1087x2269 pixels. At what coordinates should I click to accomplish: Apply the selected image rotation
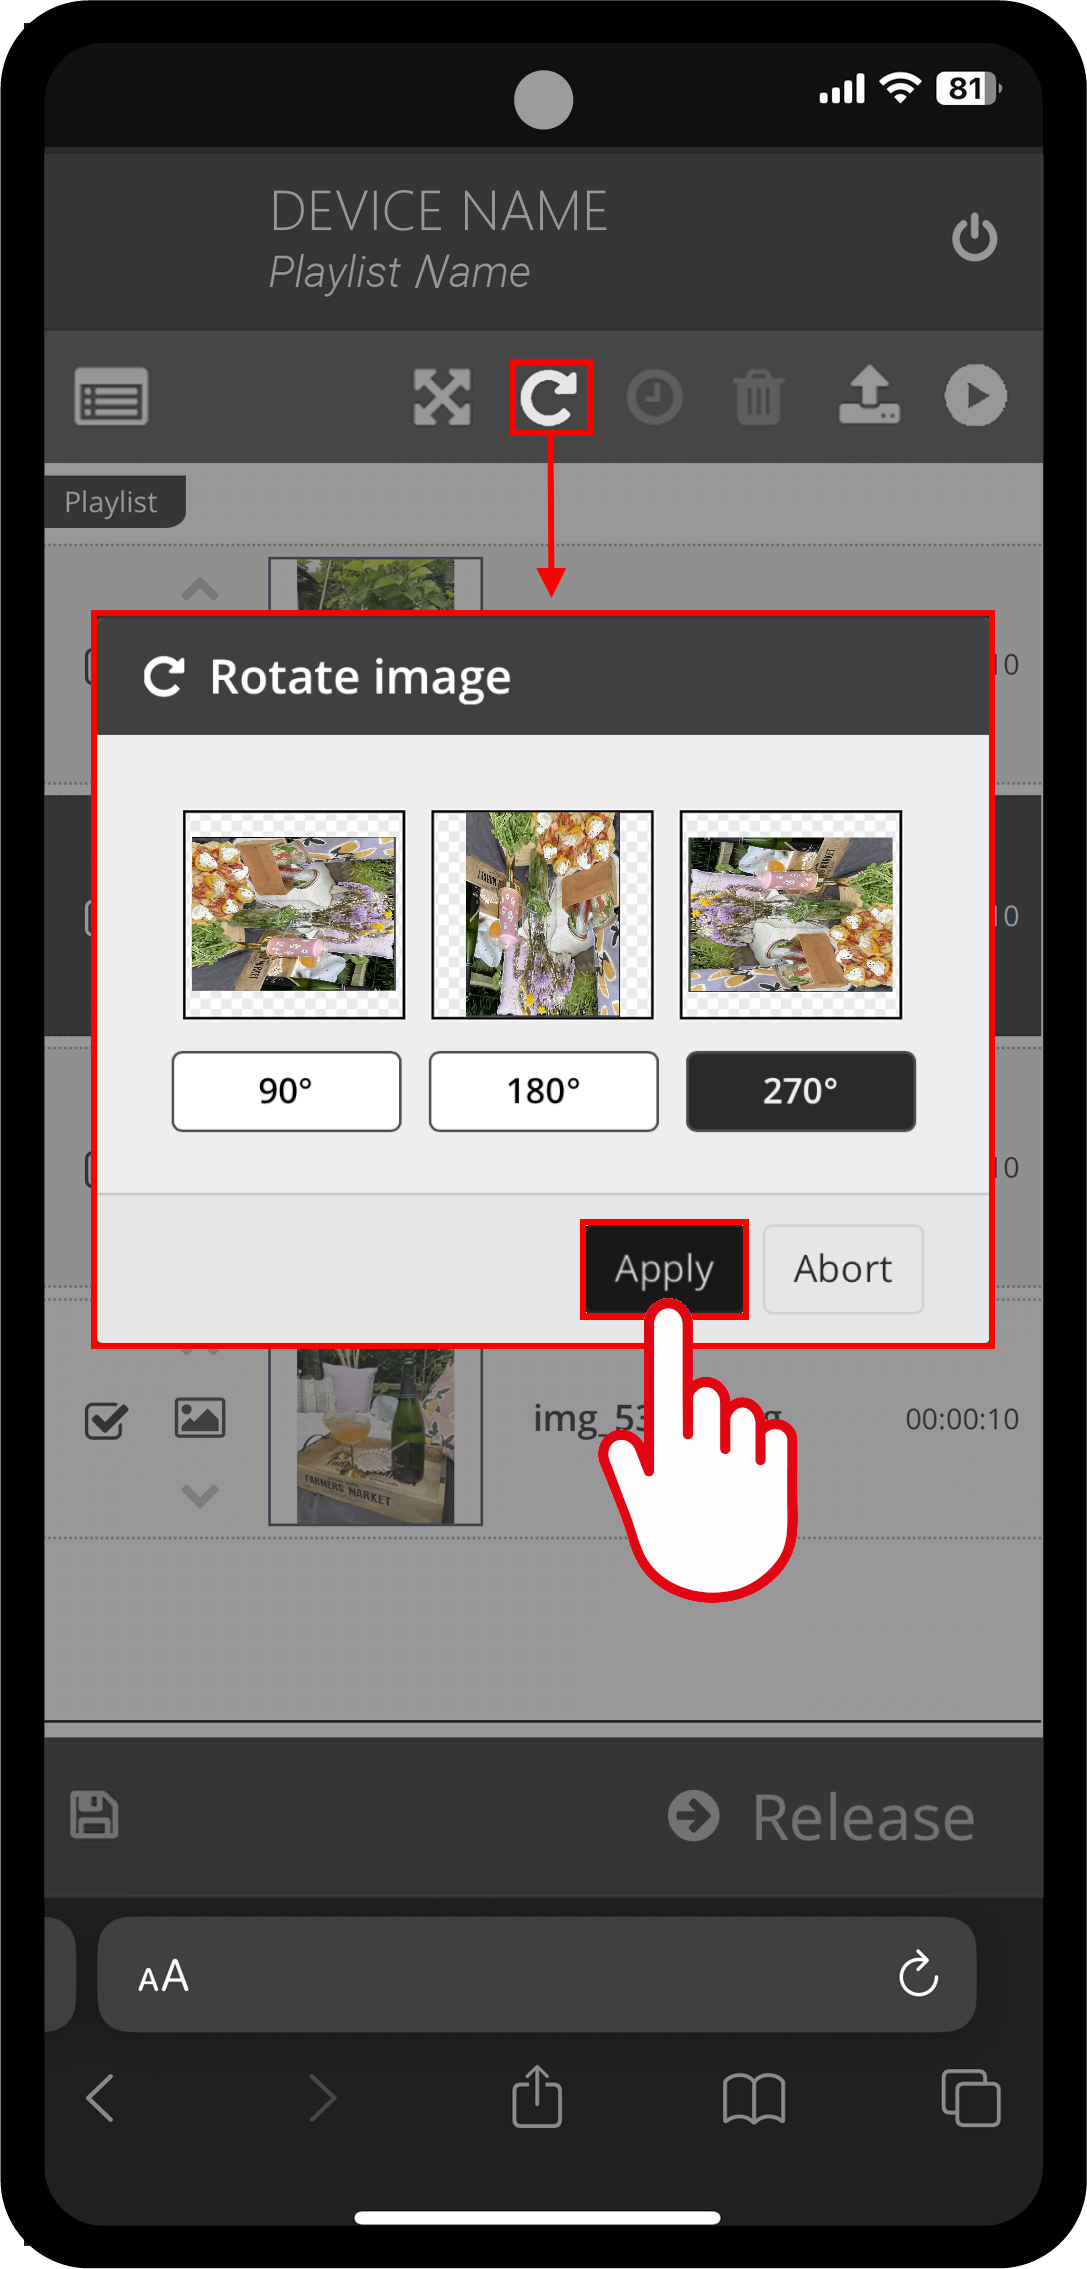pos(664,1269)
